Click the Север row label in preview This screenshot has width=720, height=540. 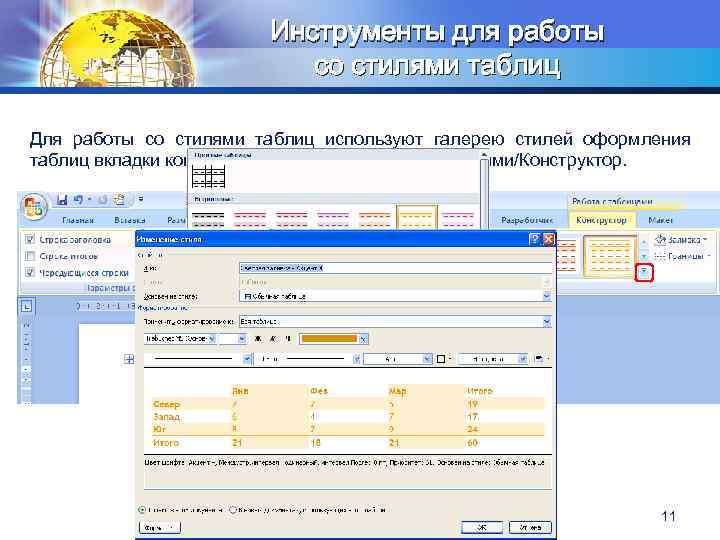166,405
